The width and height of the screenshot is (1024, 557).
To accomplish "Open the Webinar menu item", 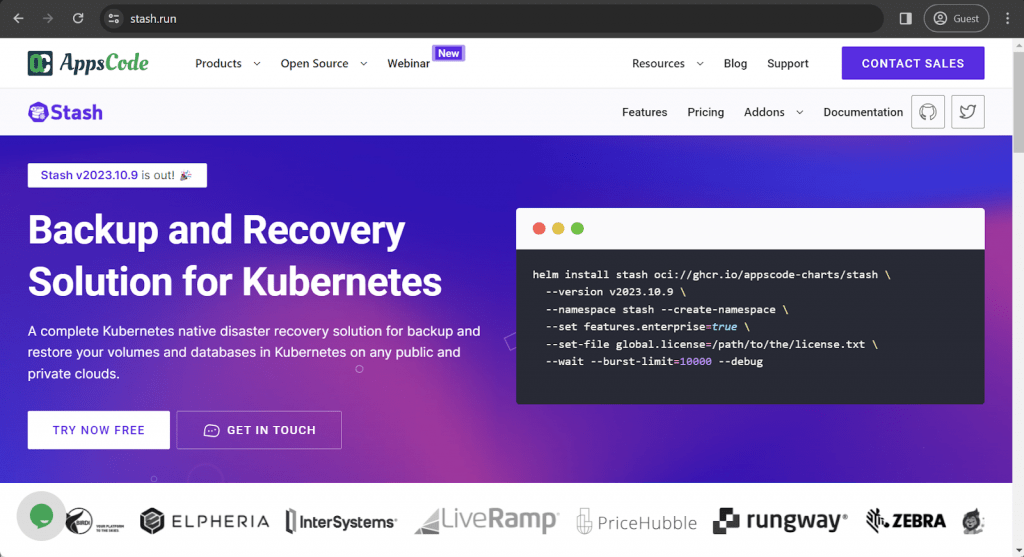I will click(408, 63).
